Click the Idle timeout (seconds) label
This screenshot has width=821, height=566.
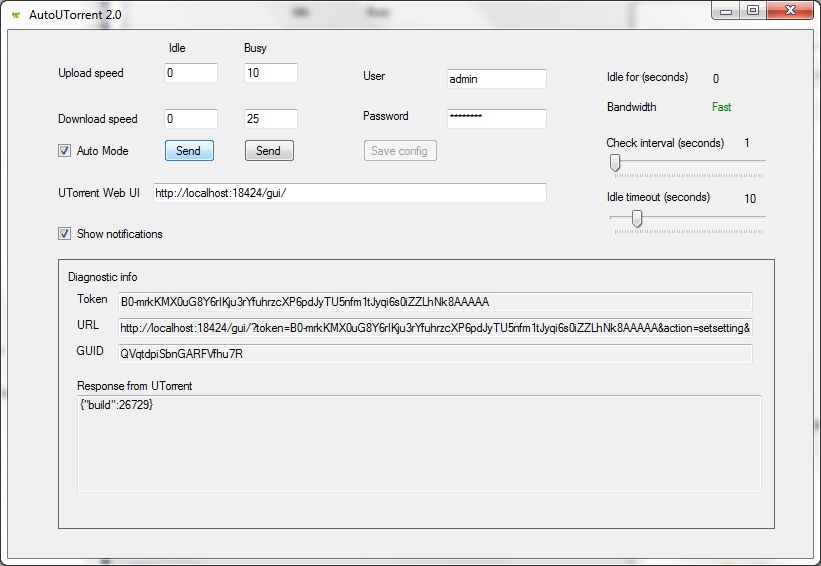coord(658,197)
